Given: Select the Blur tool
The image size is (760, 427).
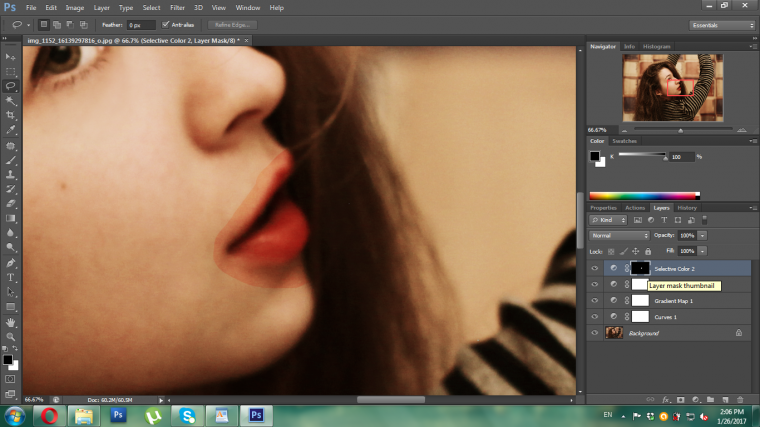Looking at the screenshot, I should coord(10,233).
